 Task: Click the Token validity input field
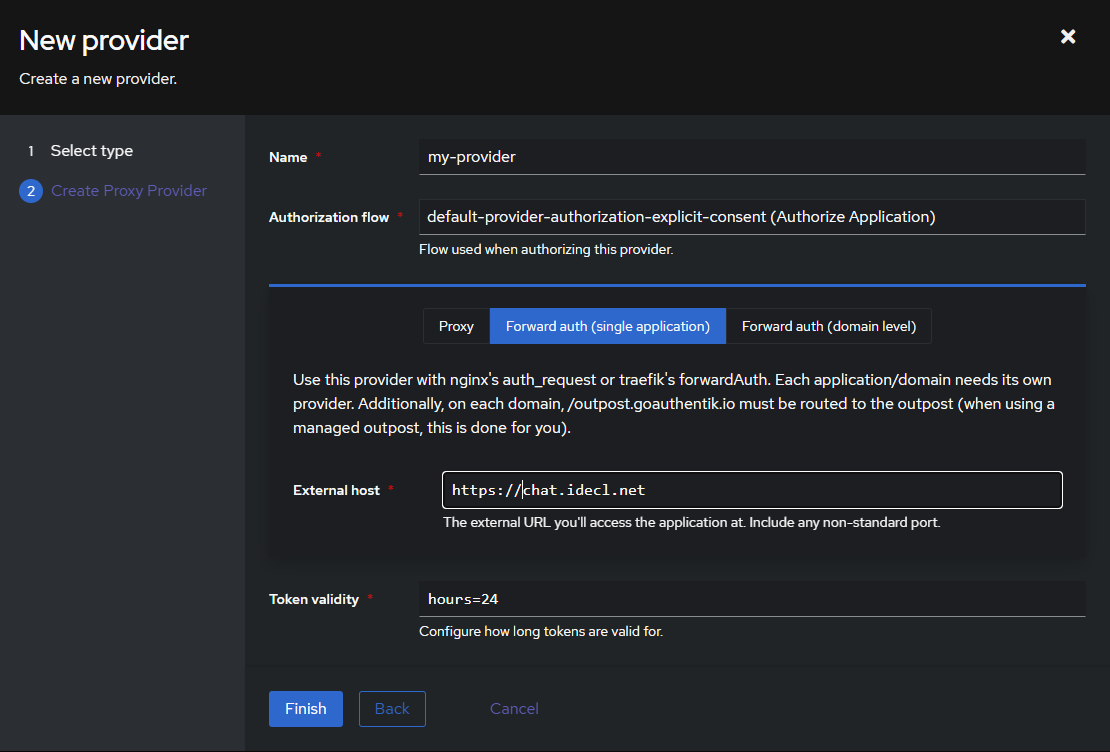tap(751, 599)
